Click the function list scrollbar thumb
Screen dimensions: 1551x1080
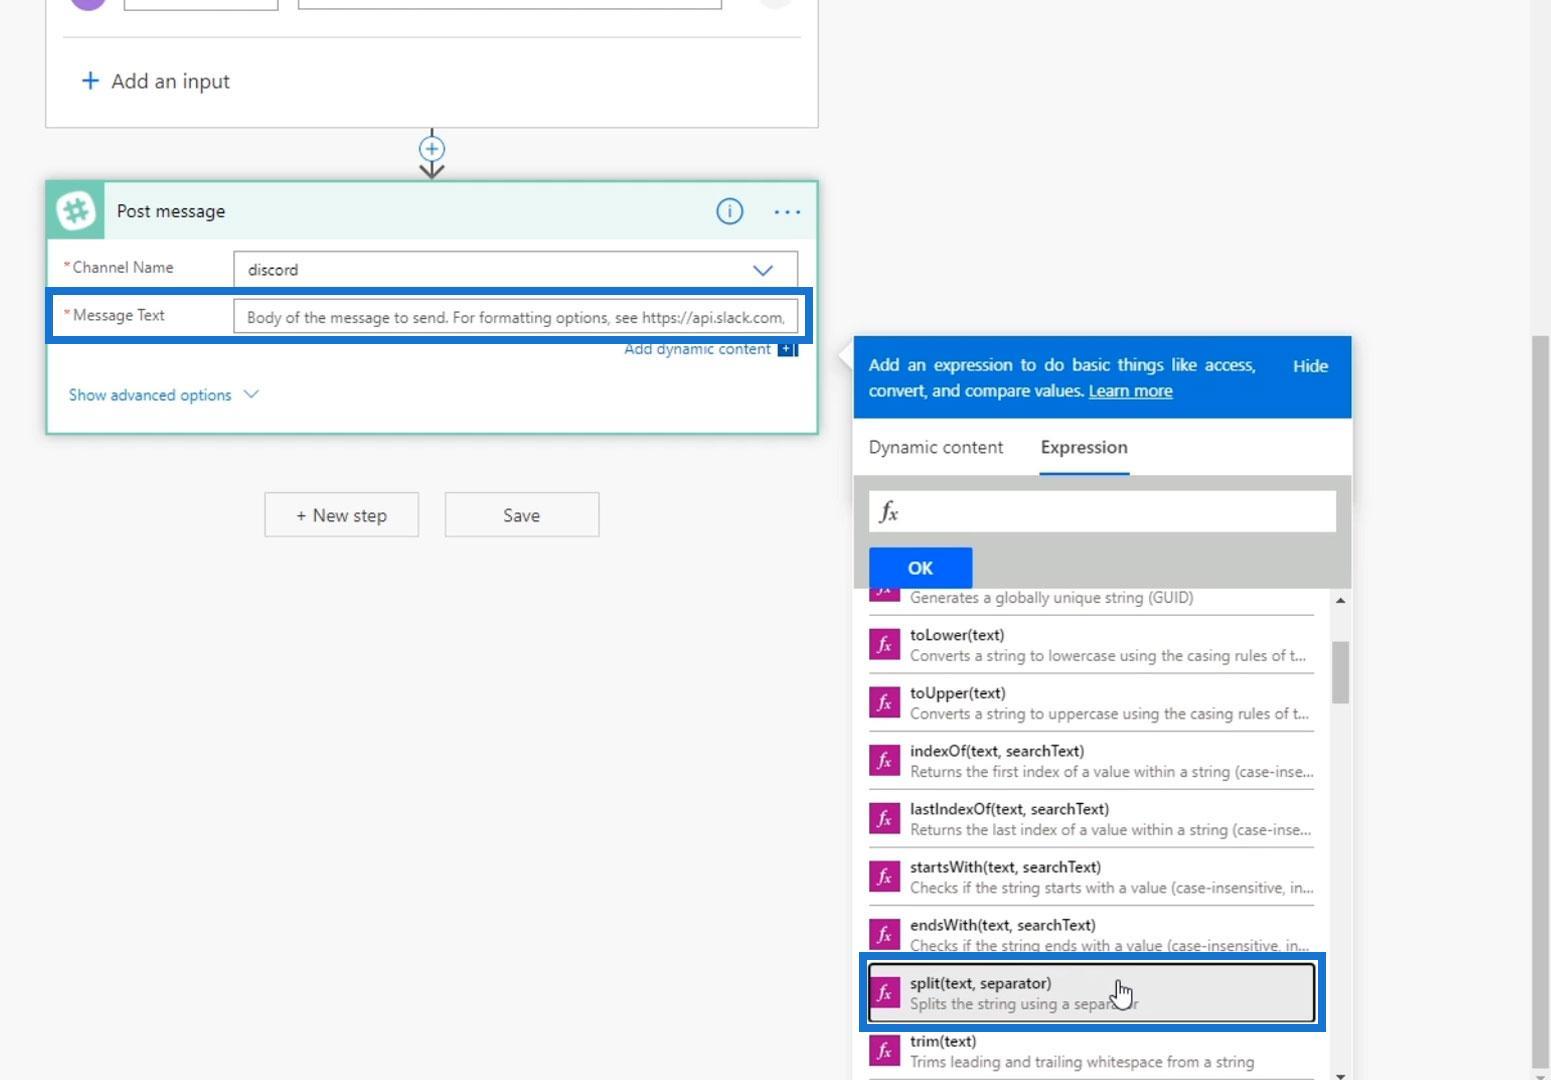point(1340,672)
